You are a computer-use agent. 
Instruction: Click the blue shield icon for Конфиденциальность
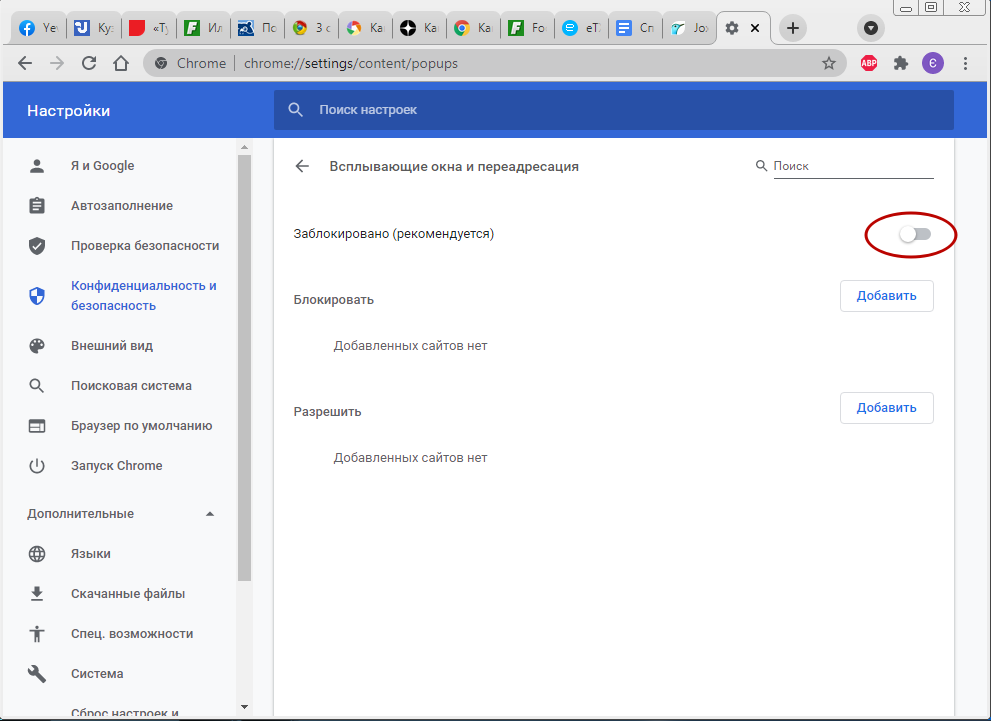[37, 295]
